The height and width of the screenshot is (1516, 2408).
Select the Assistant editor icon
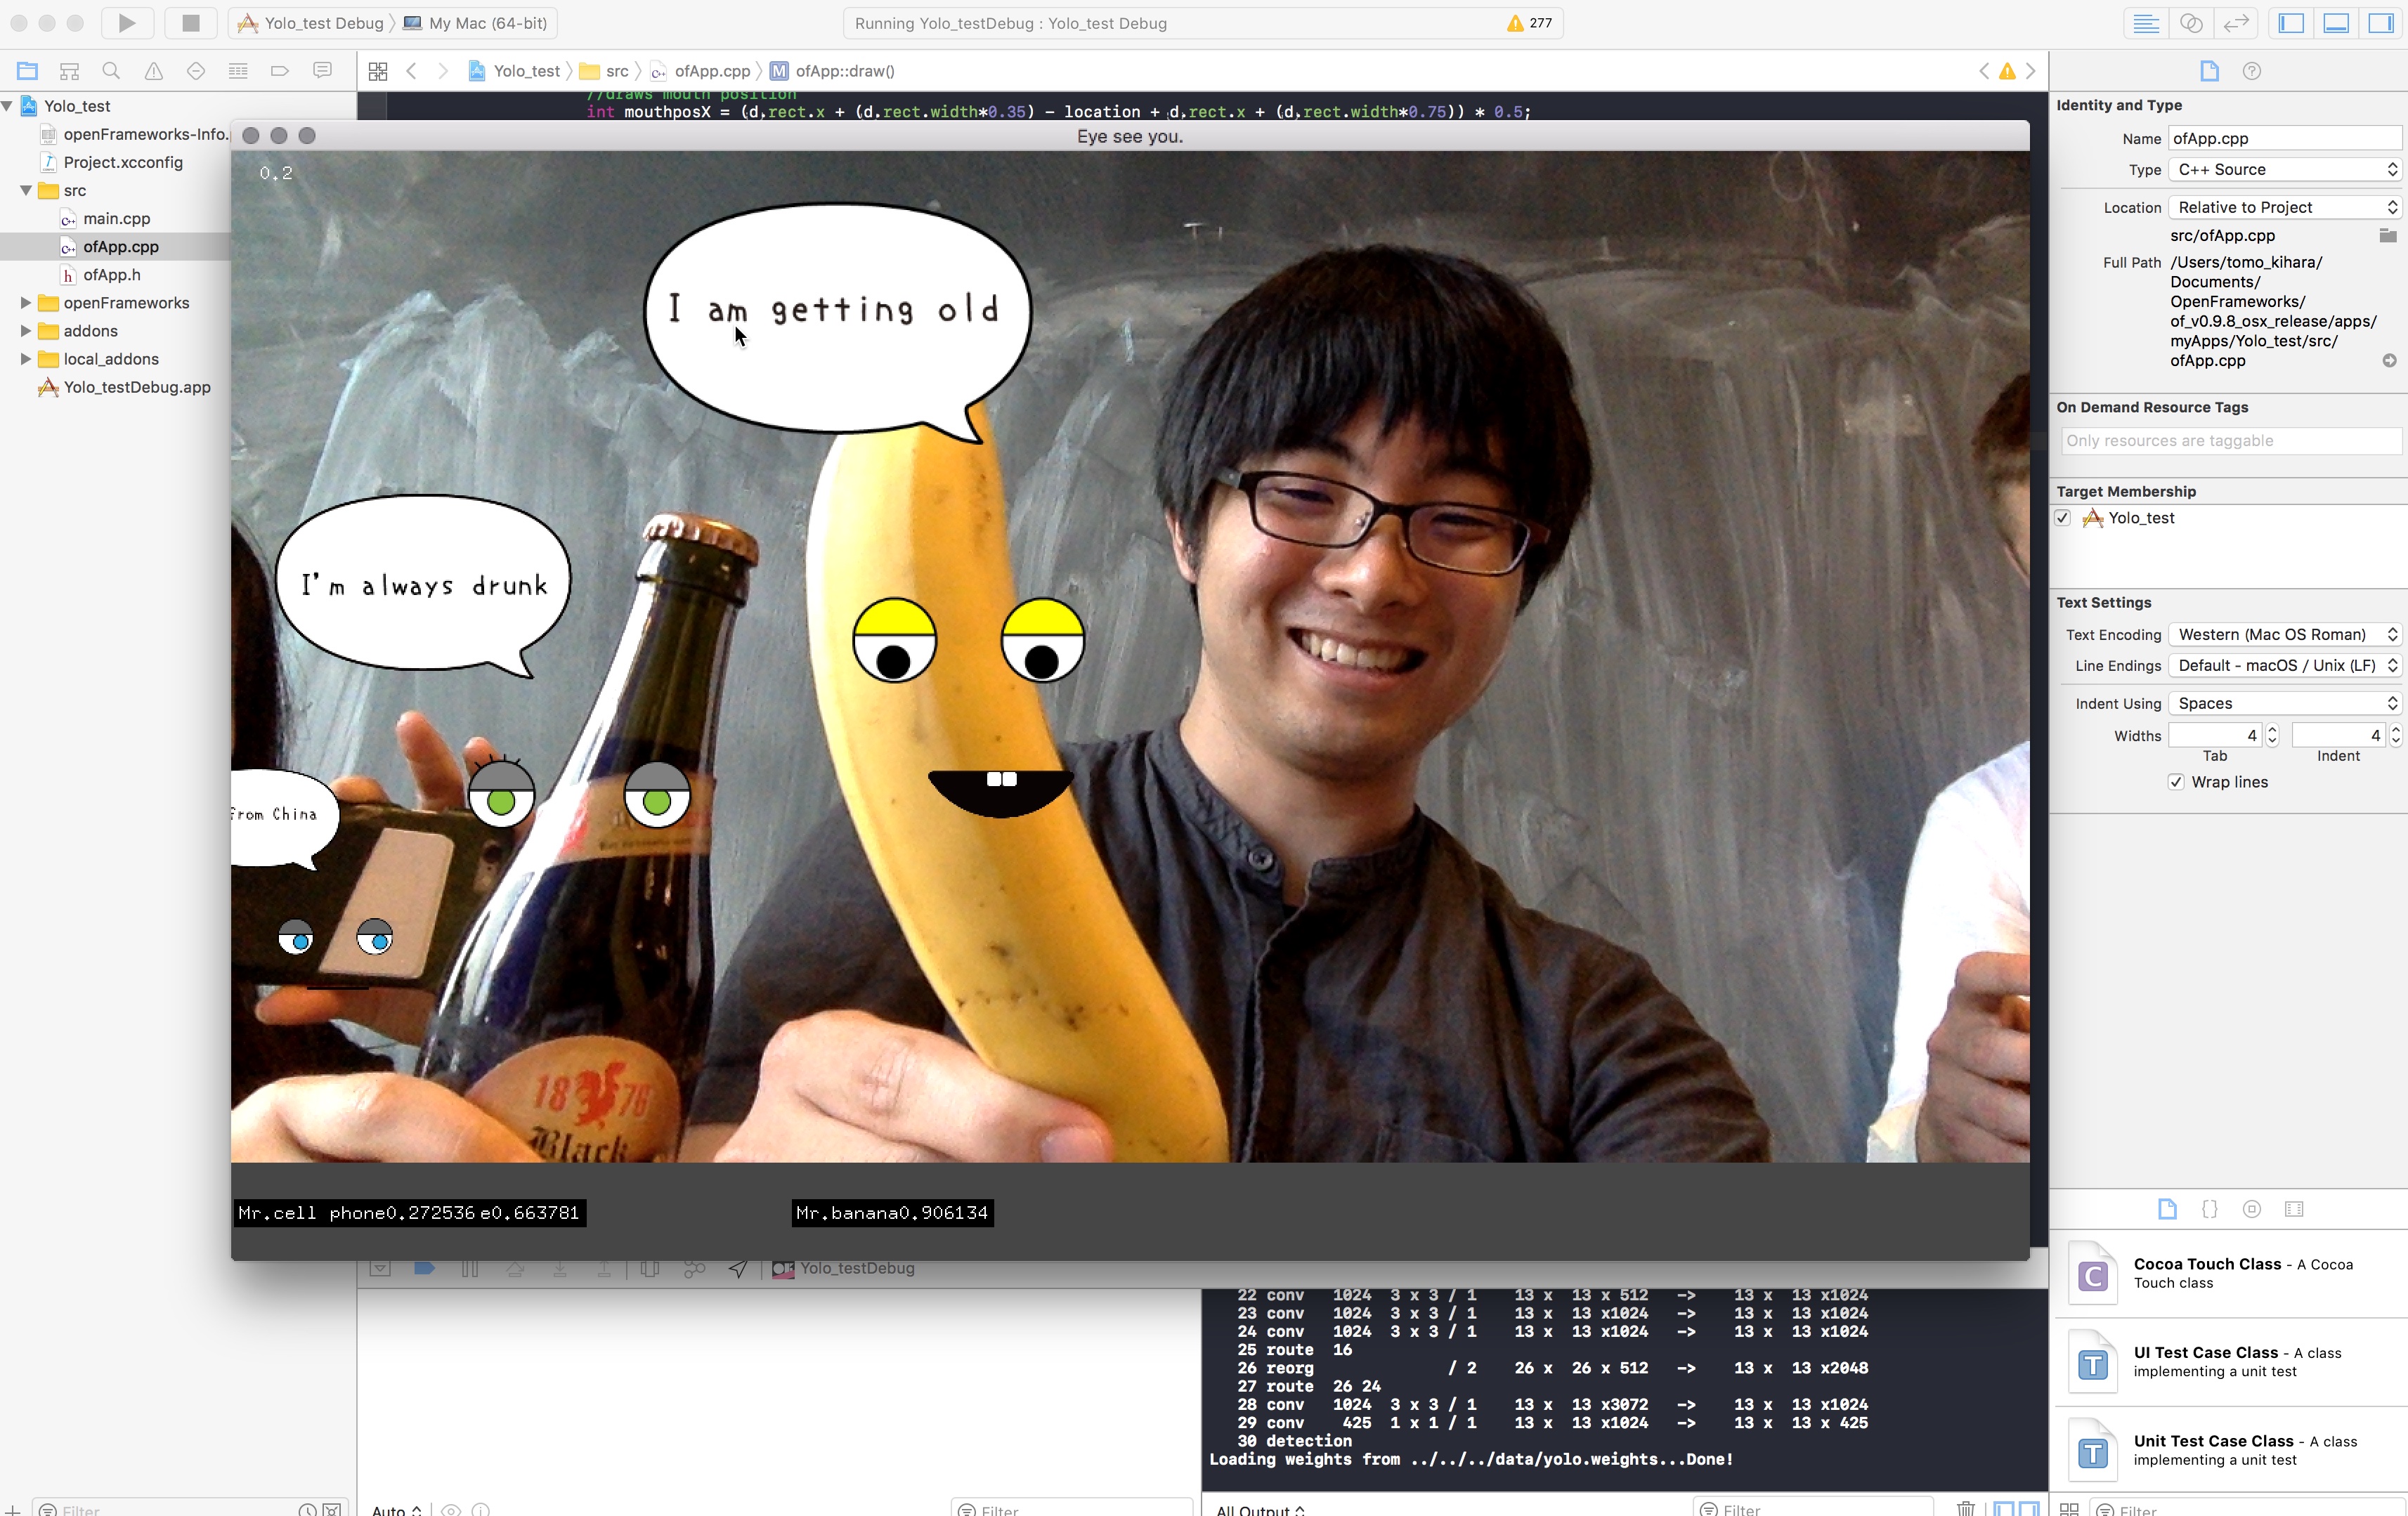2191,23
